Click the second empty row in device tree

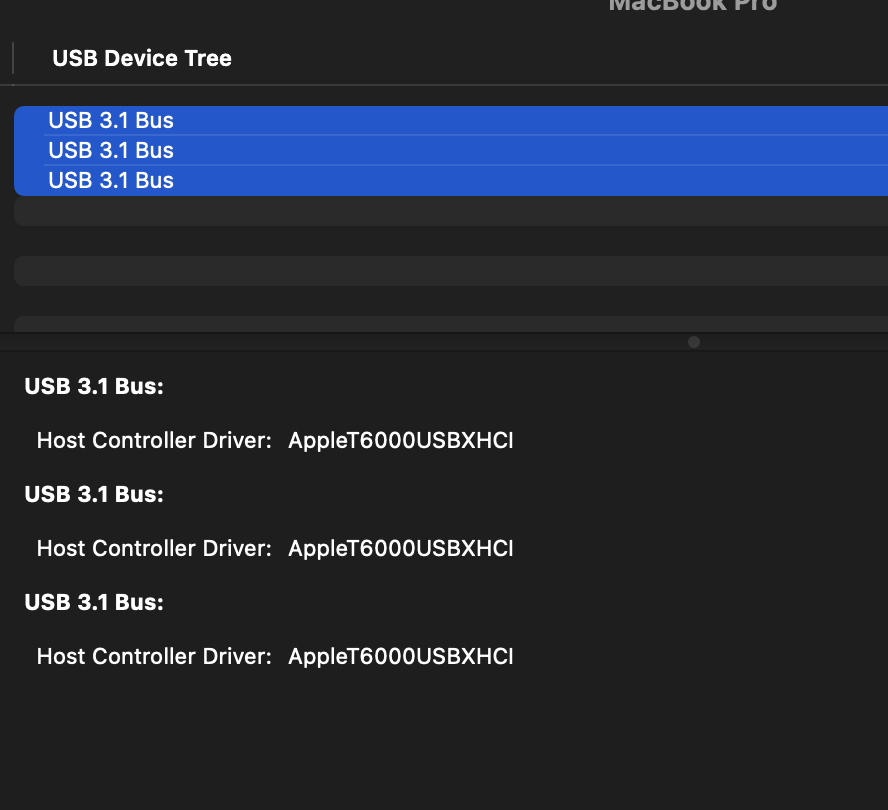click(x=450, y=271)
